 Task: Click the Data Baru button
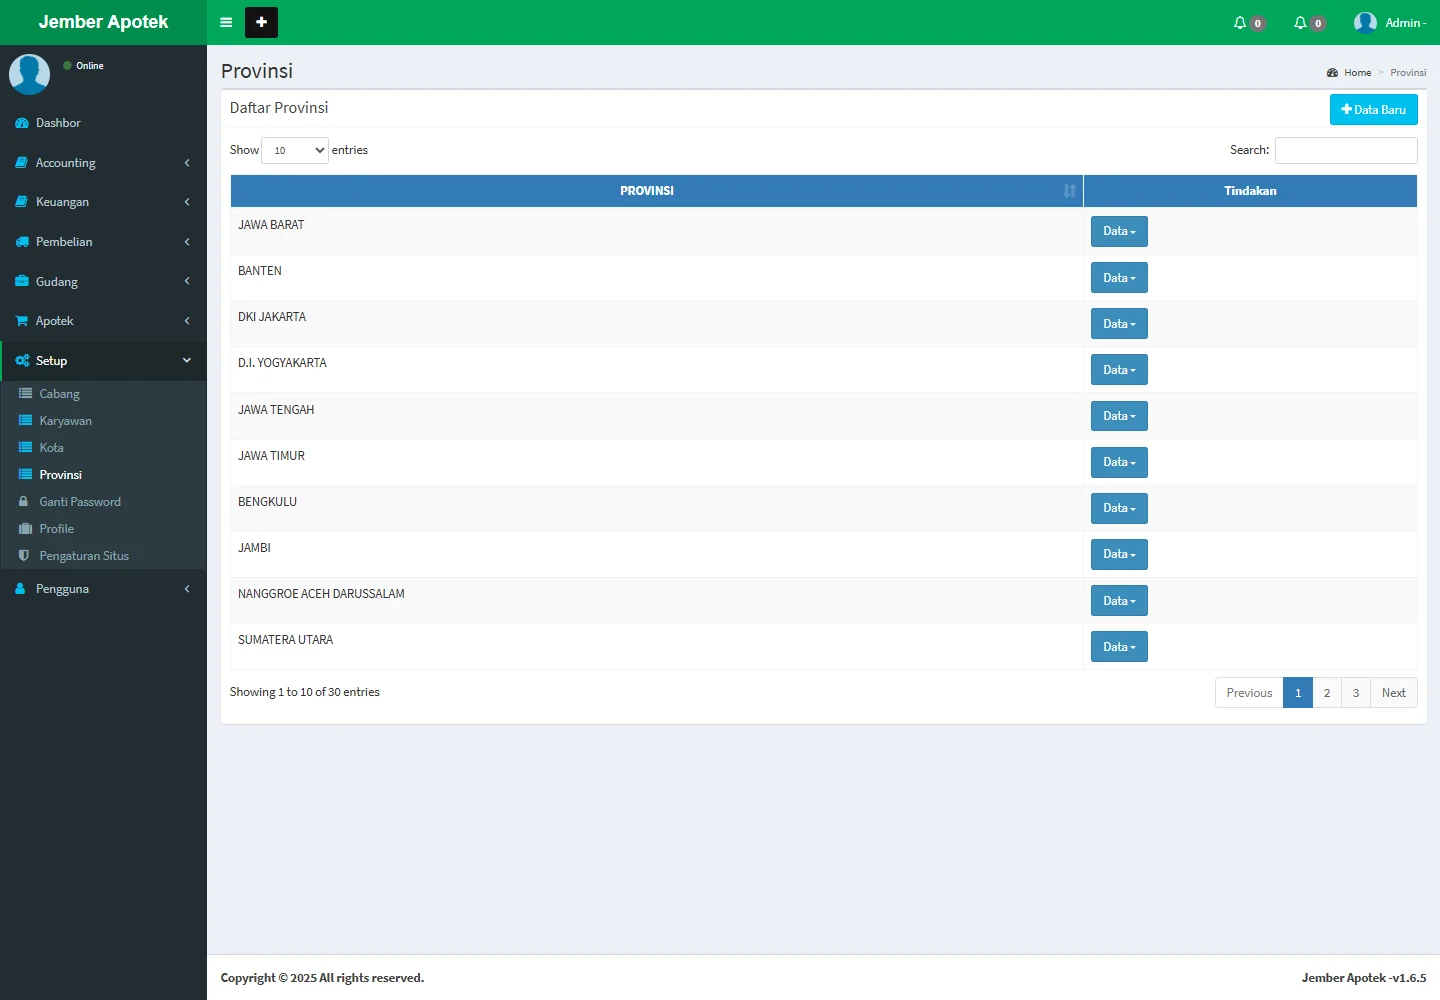(1373, 110)
